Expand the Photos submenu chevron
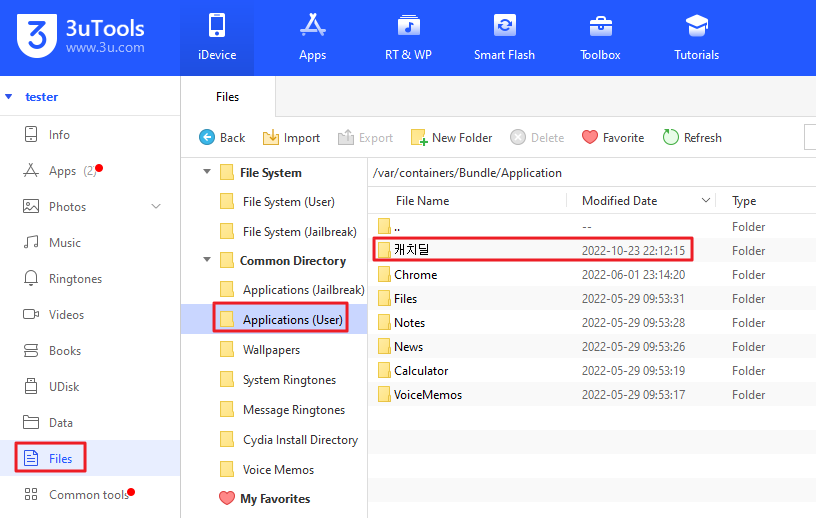This screenshot has height=518, width=816. tap(156, 207)
